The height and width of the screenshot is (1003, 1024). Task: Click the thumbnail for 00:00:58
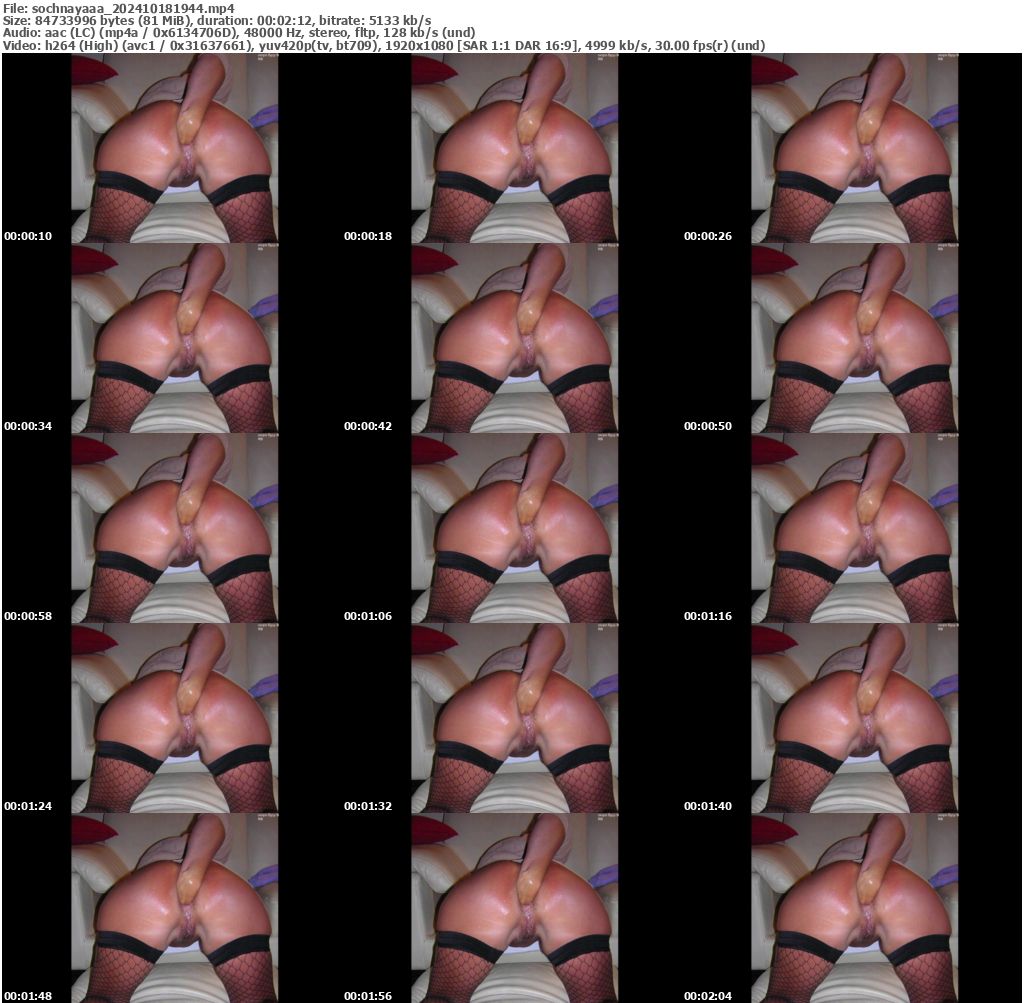pos(176,530)
